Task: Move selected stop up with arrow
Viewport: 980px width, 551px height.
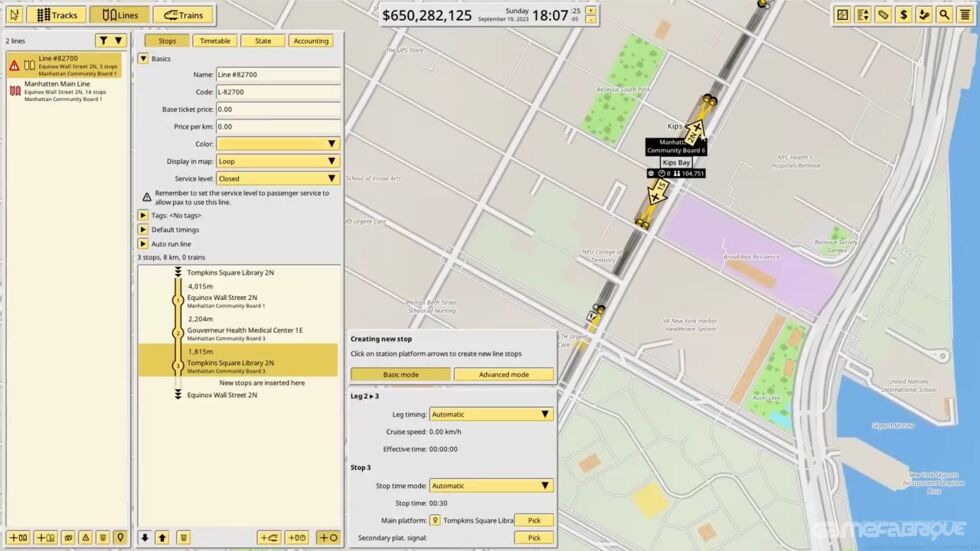Action: click(x=162, y=537)
